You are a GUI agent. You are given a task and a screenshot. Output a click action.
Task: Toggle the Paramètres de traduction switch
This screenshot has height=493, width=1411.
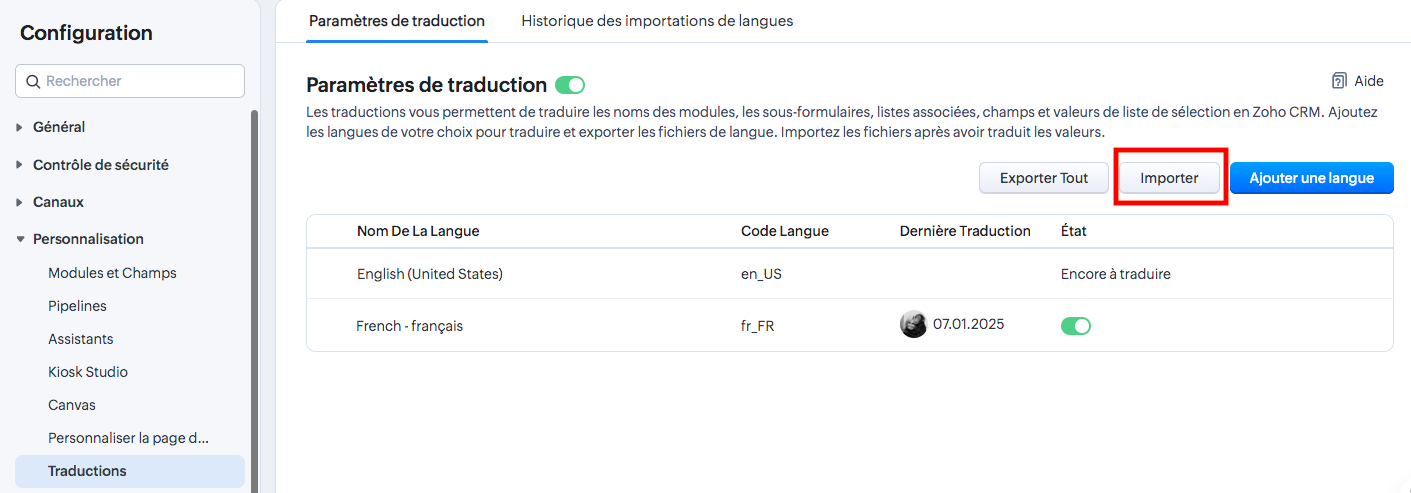point(570,85)
